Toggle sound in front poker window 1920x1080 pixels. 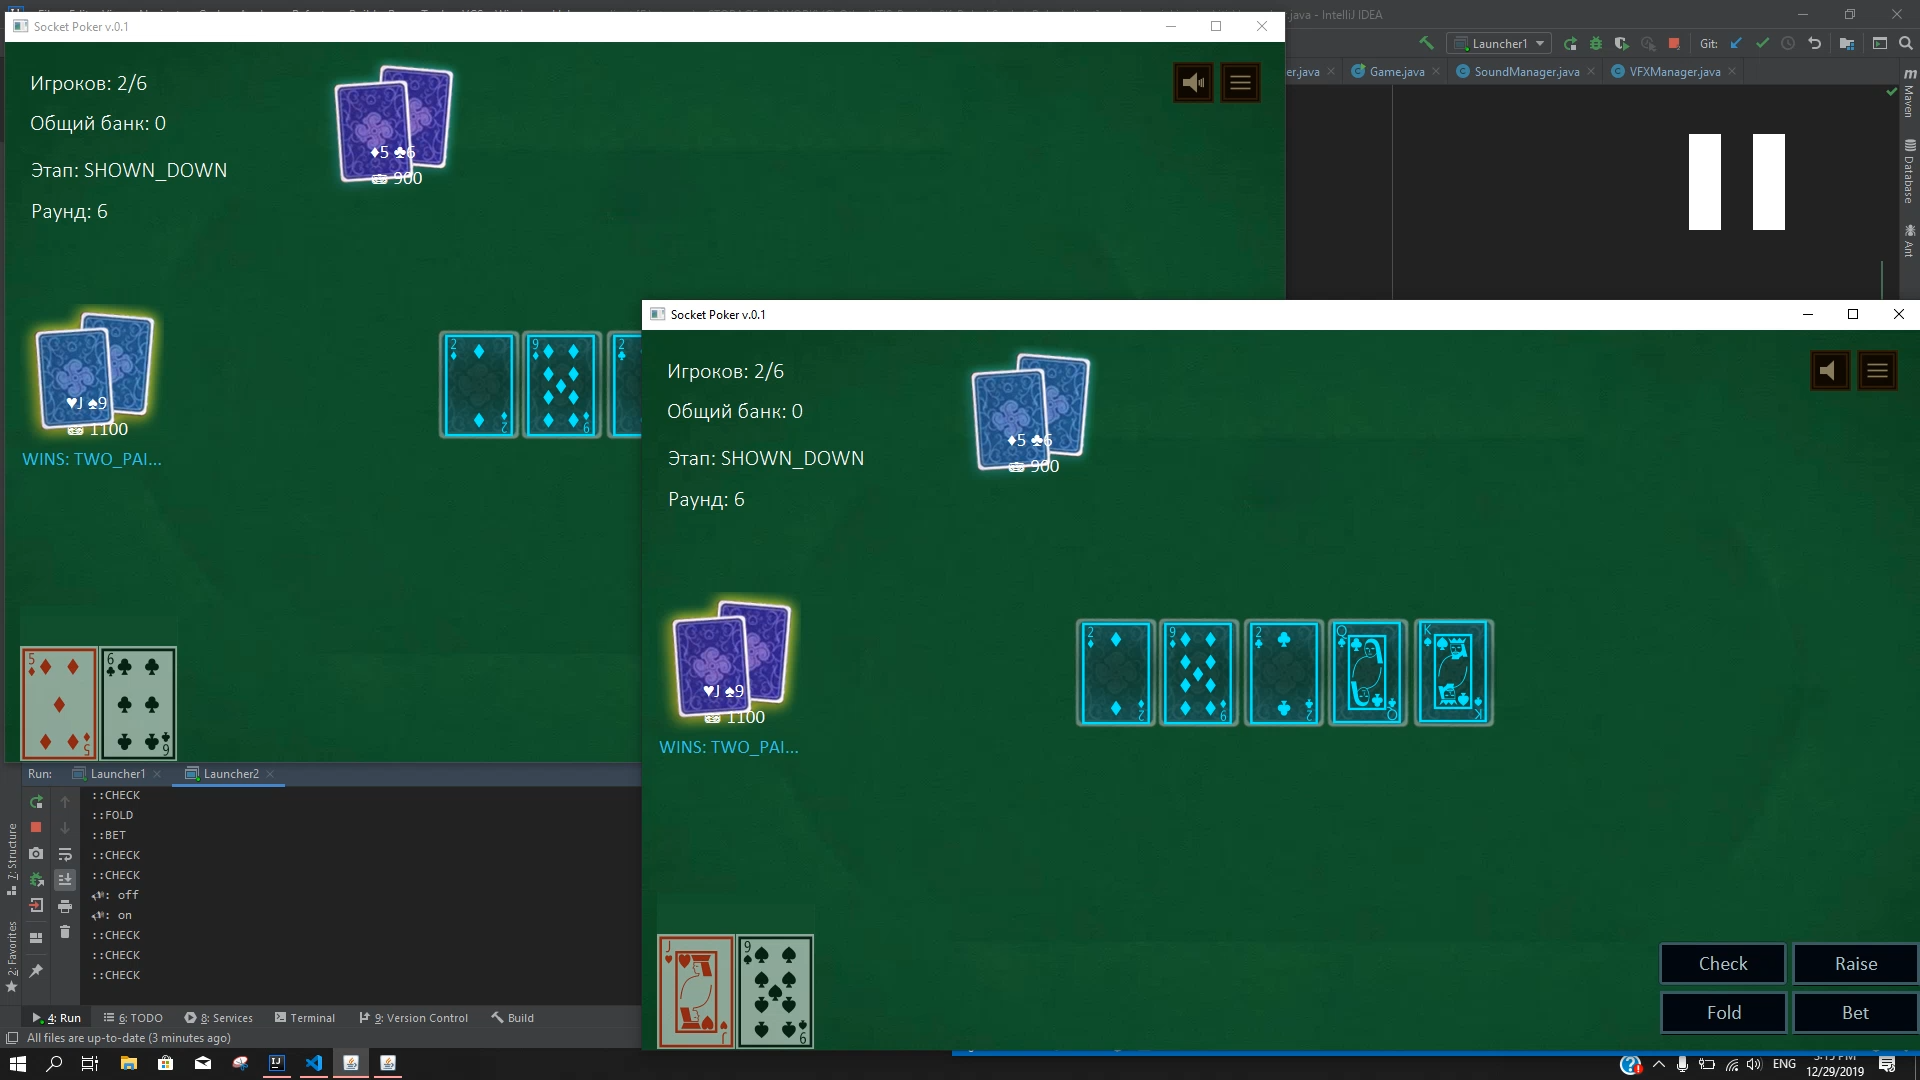pos(1829,371)
